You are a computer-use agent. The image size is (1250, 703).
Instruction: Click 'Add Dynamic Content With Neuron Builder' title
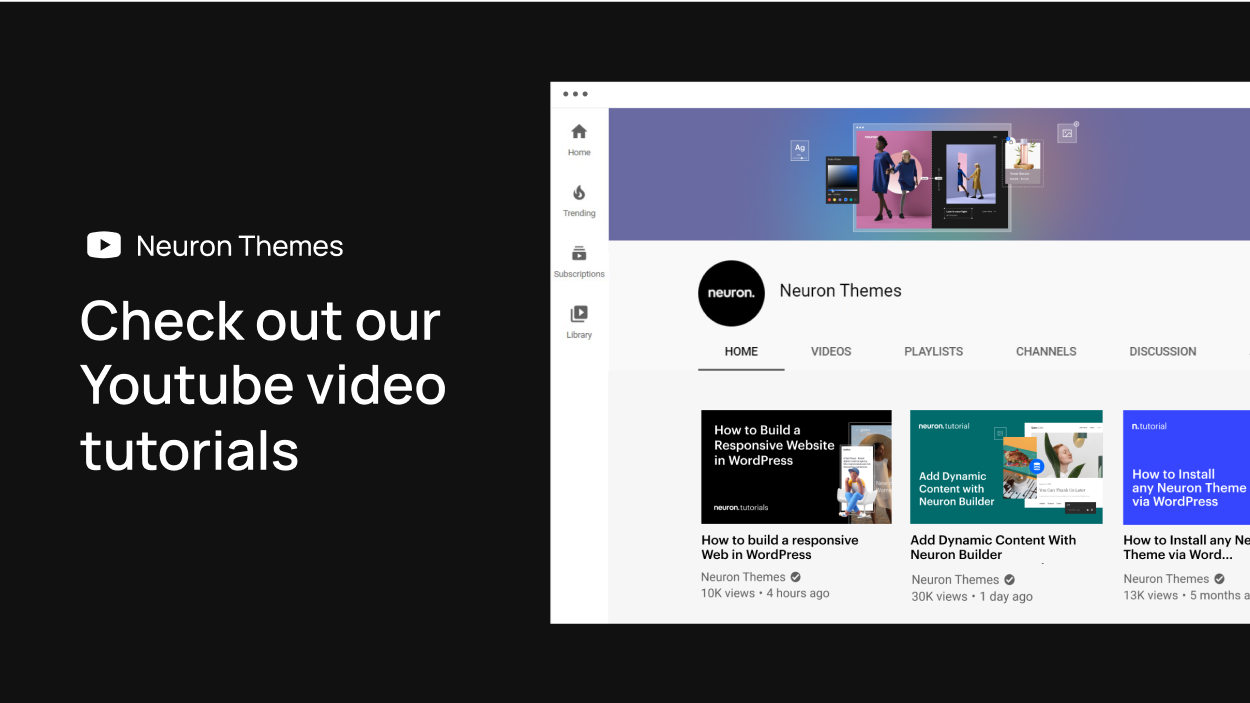[993, 547]
